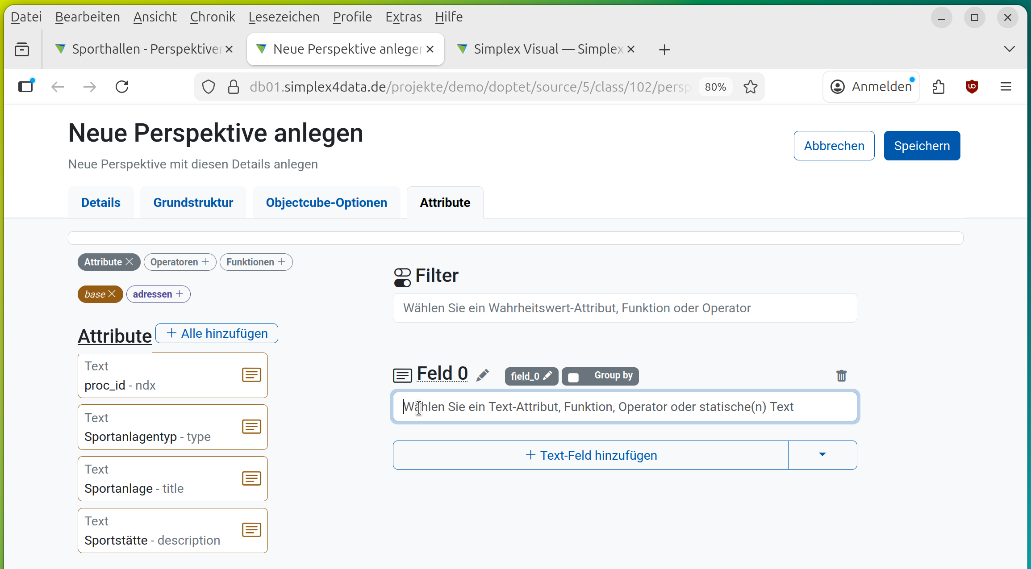Viewport: 1031px width, 569px height.
Task: Enable the Operatoren filter chip
Action: coord(180,262)
